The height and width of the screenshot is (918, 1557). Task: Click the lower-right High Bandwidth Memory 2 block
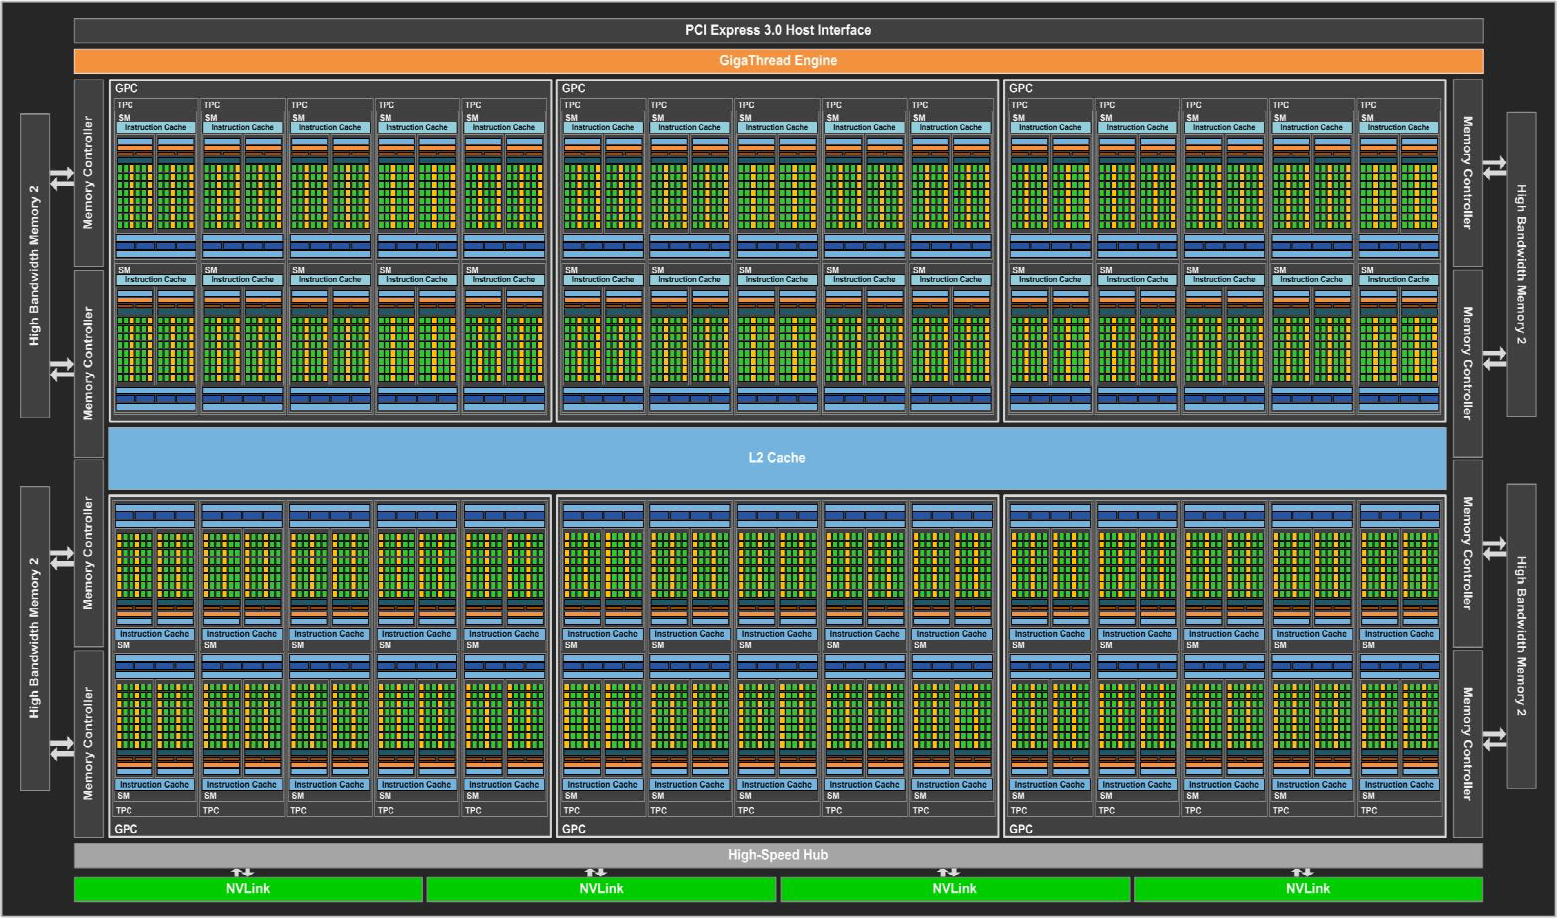[1521, 636]
